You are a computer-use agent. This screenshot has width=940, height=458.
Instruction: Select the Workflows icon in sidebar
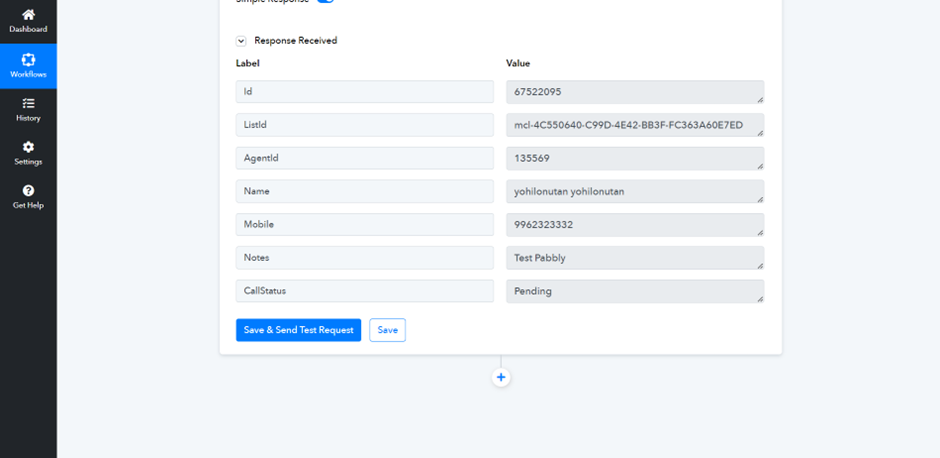[28, 60]
